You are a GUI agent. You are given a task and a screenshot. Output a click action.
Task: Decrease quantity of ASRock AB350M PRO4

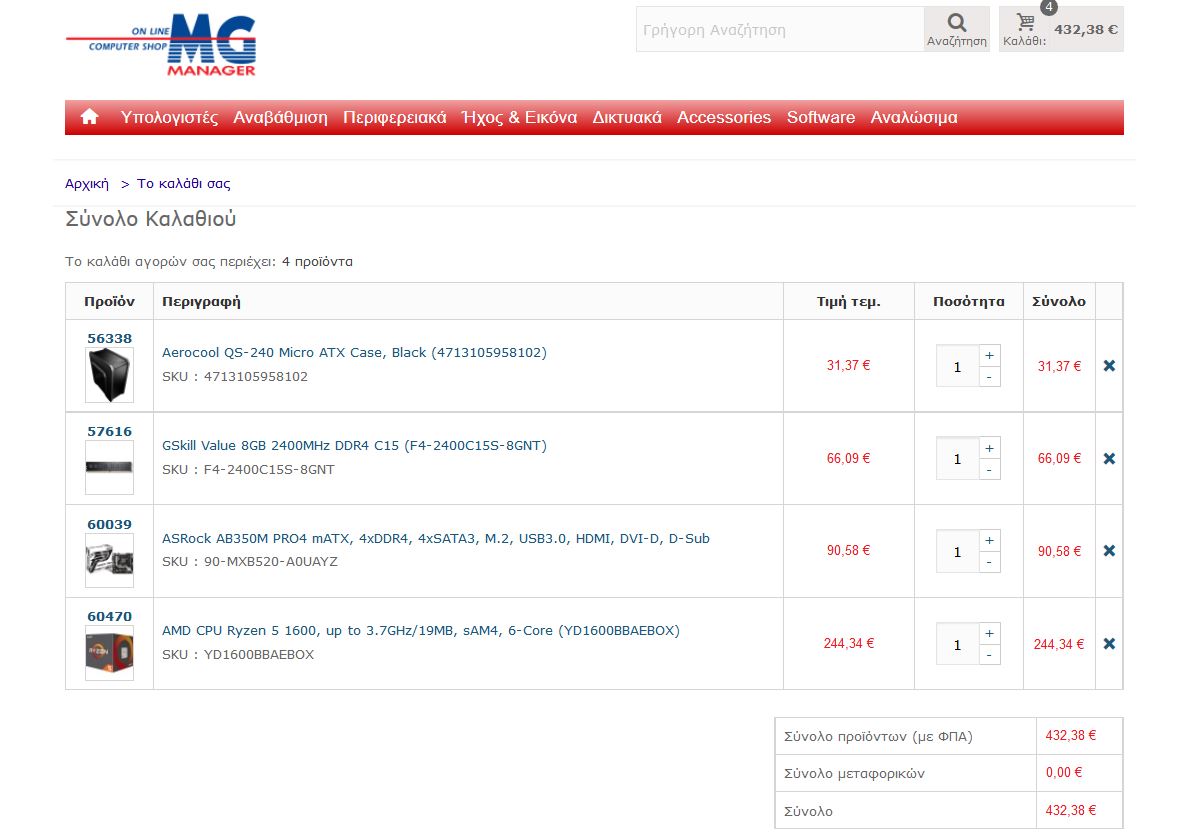tap(990, 562)
